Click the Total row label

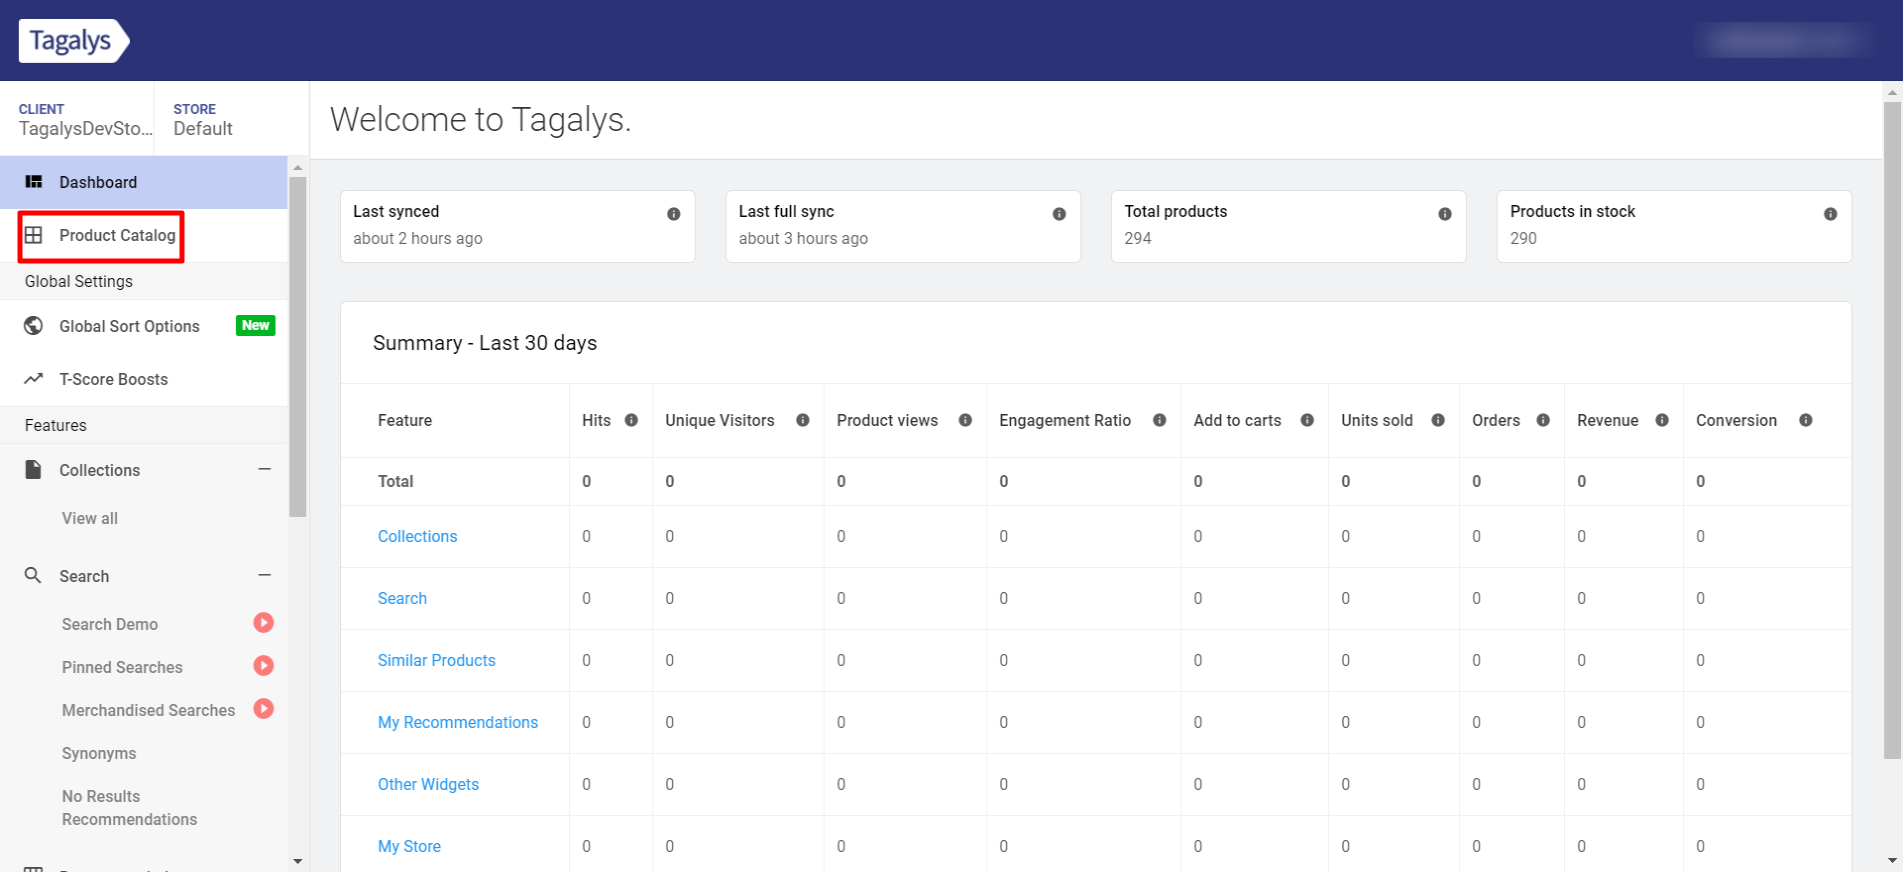point(395,481)
